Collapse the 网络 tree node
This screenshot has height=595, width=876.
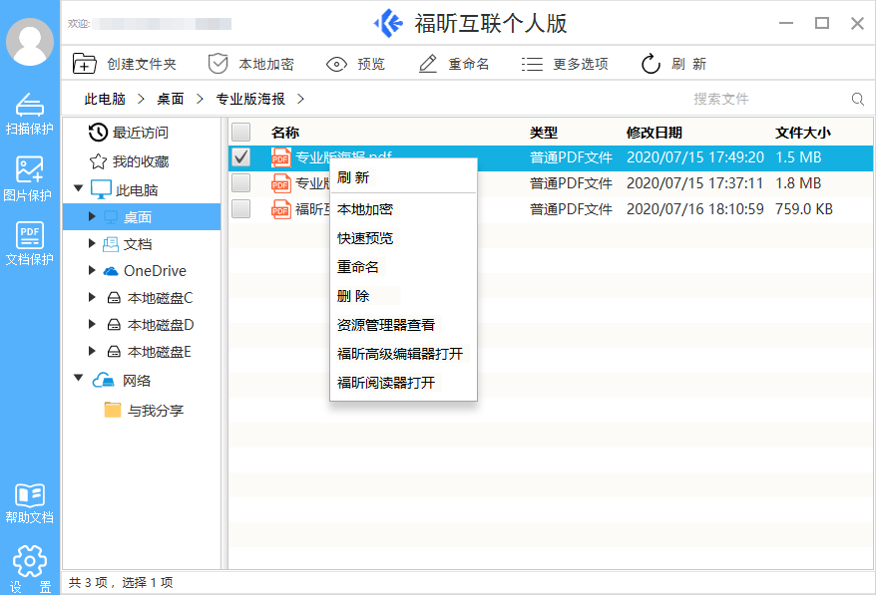pos(79,378)
